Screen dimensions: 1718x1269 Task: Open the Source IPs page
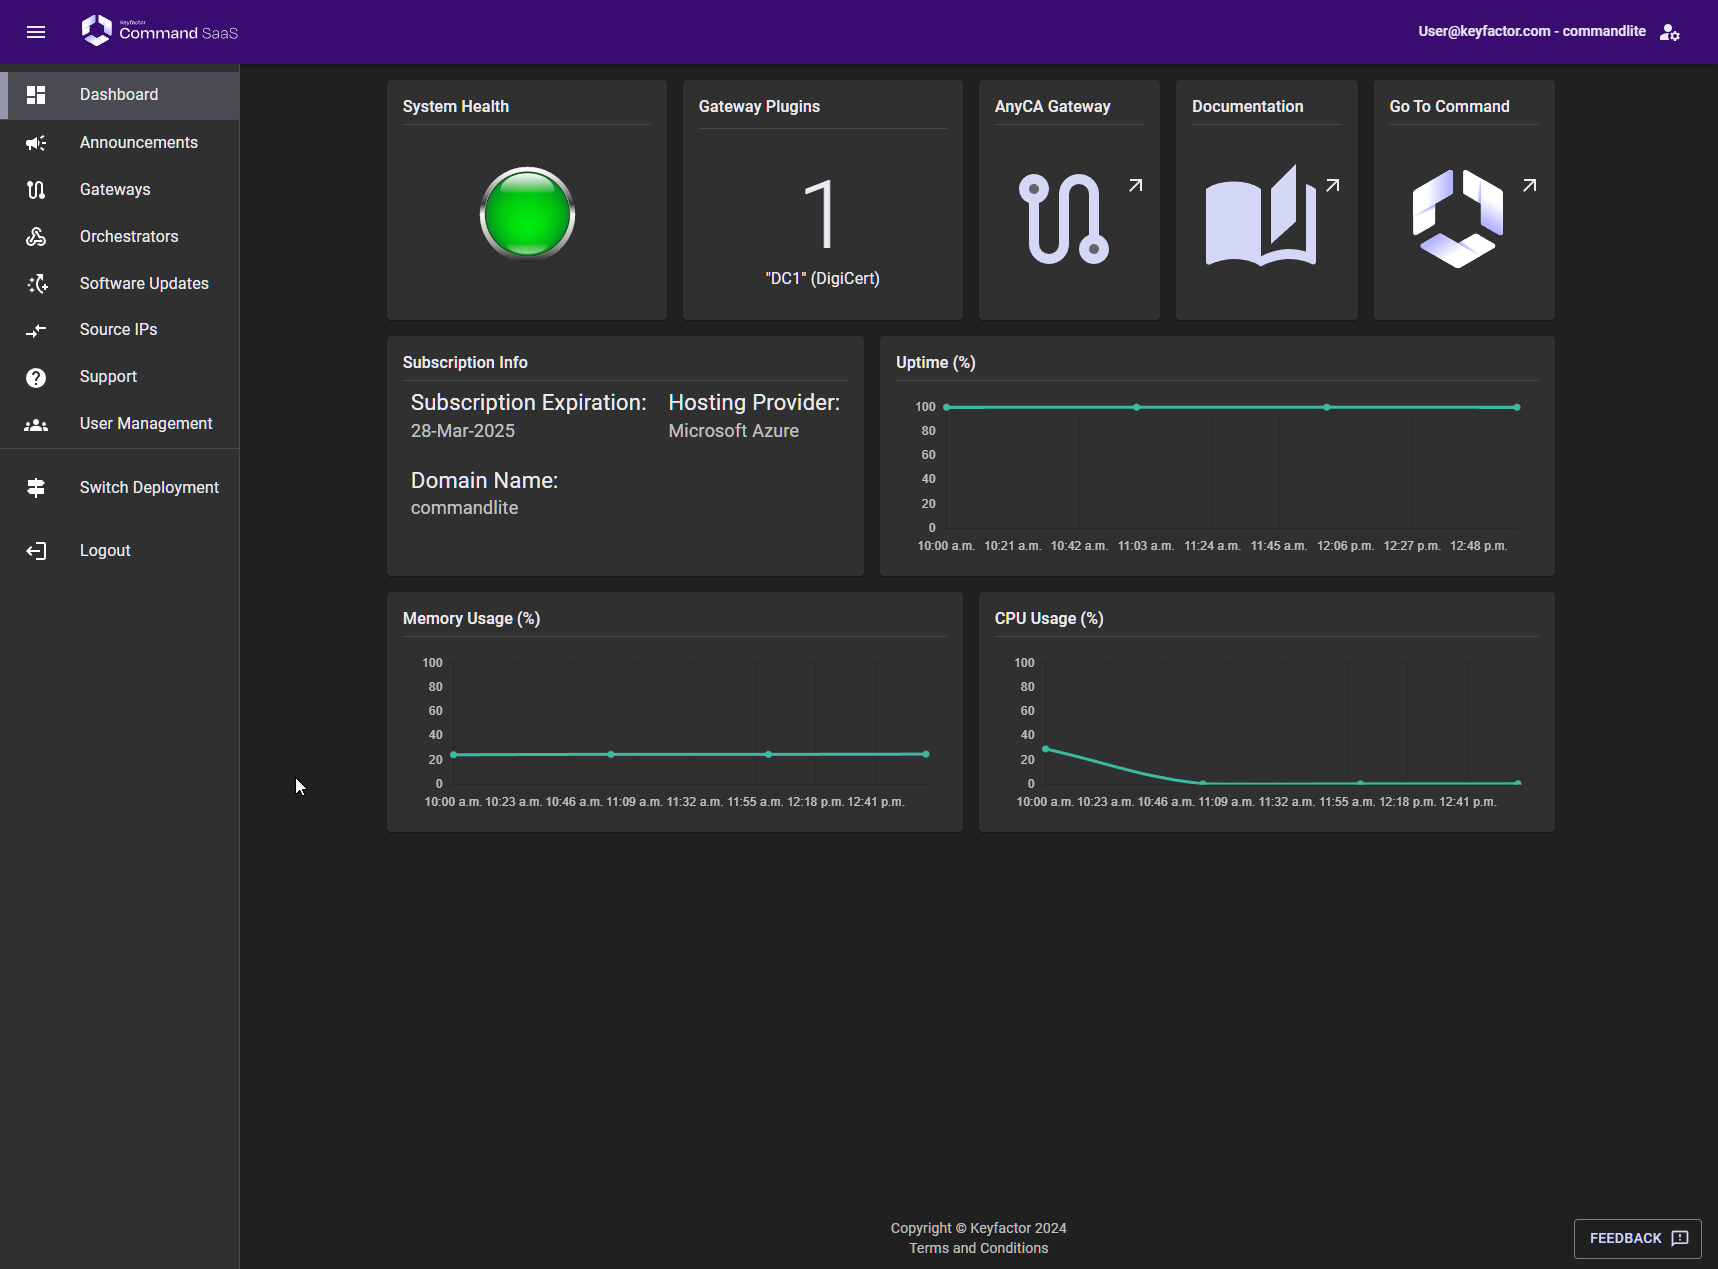[120, 330]
